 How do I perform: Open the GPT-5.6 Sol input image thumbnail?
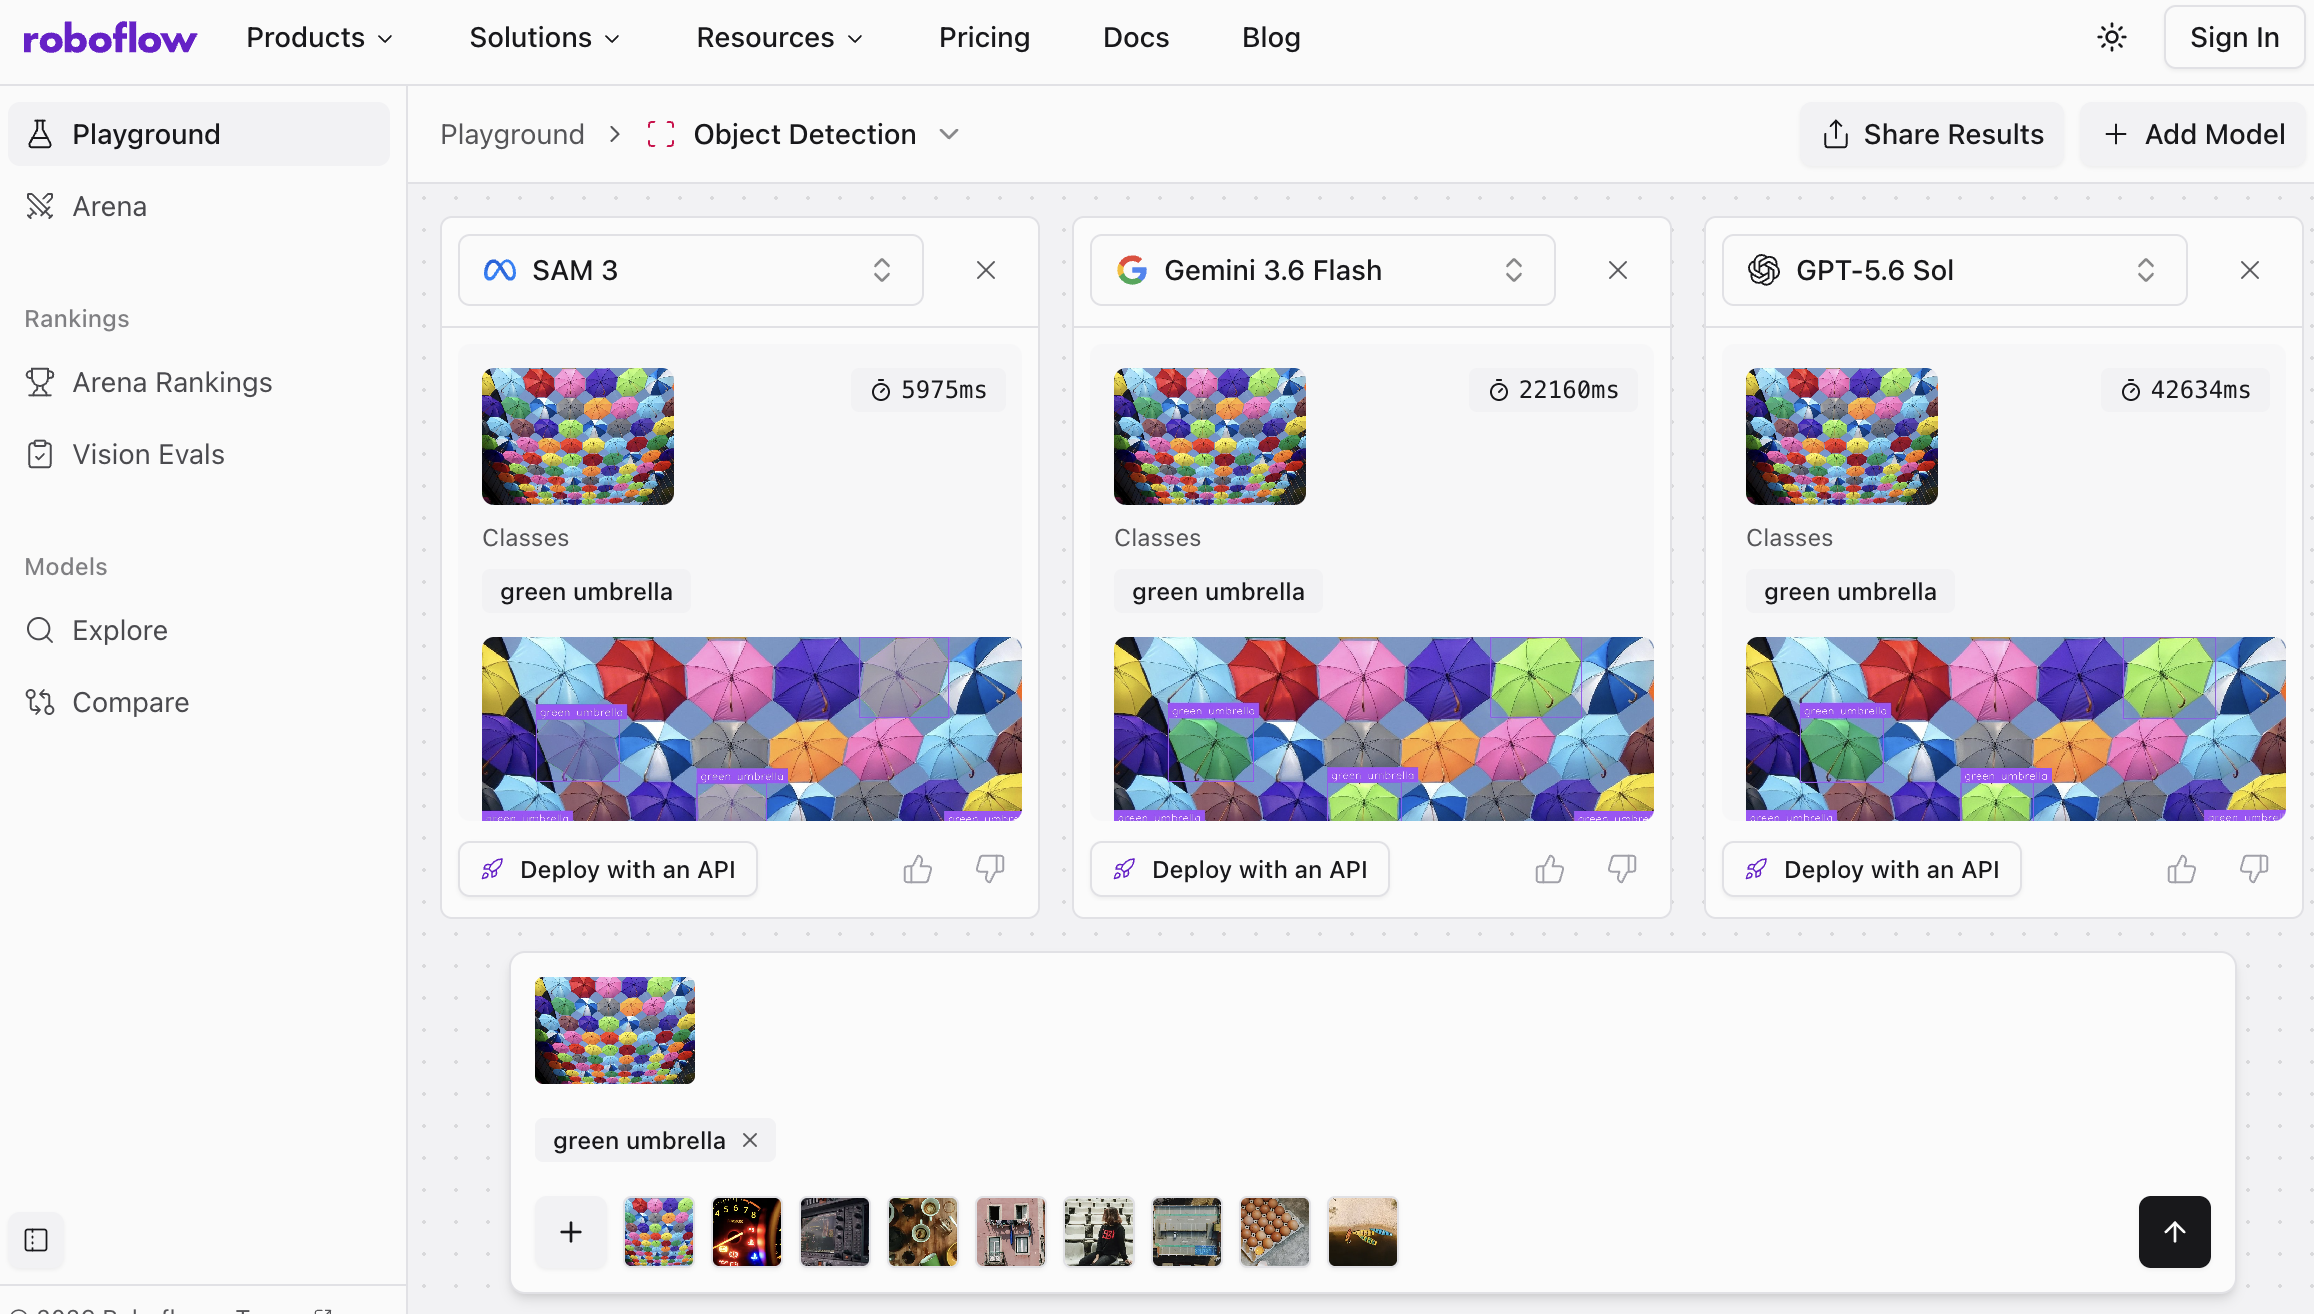pos(1842,436)
